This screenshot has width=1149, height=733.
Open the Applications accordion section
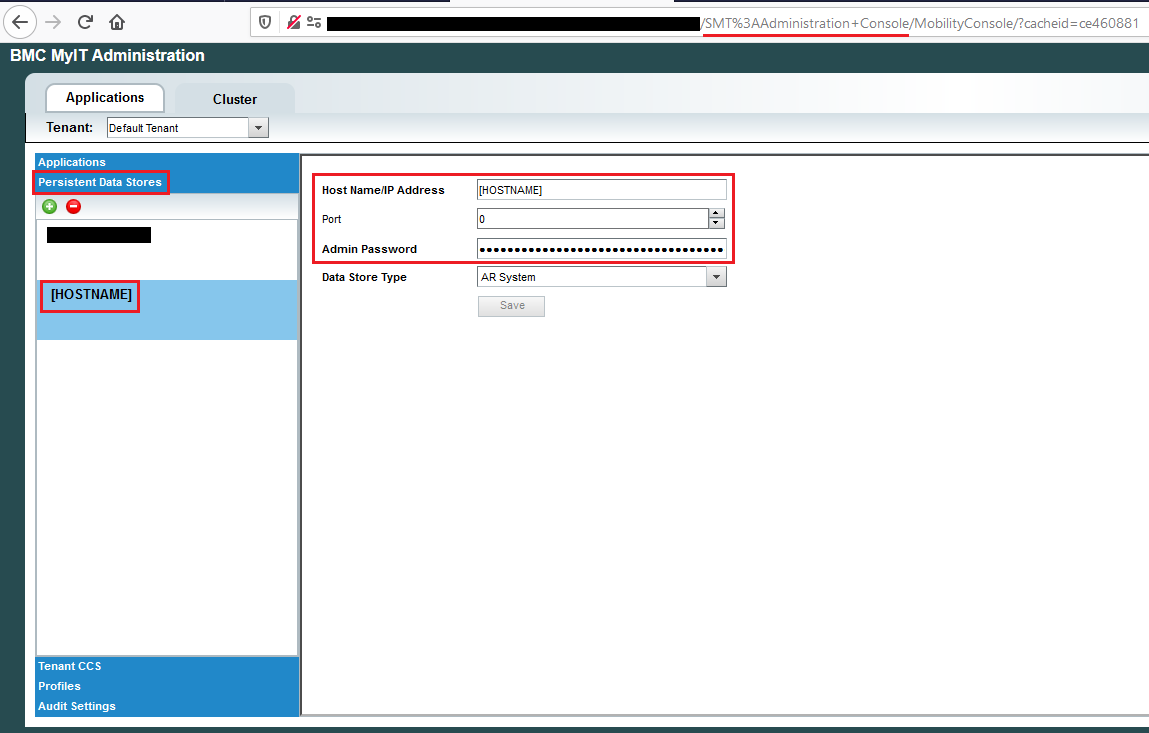tap(167, 162)
